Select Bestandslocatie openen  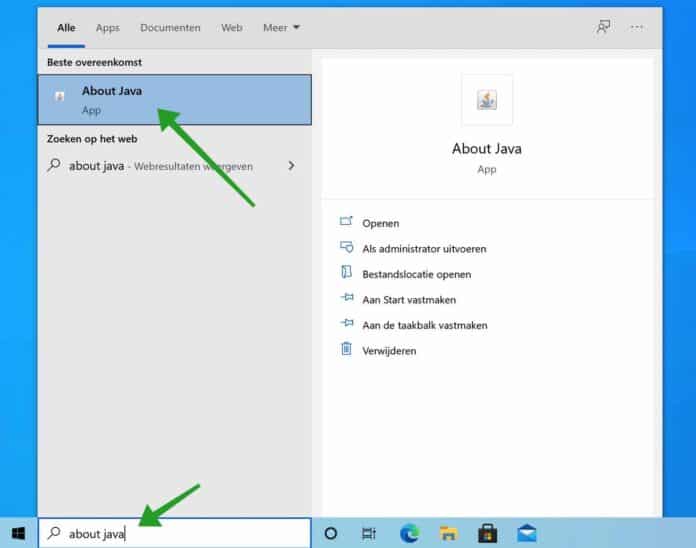click(x=416, y=274)
